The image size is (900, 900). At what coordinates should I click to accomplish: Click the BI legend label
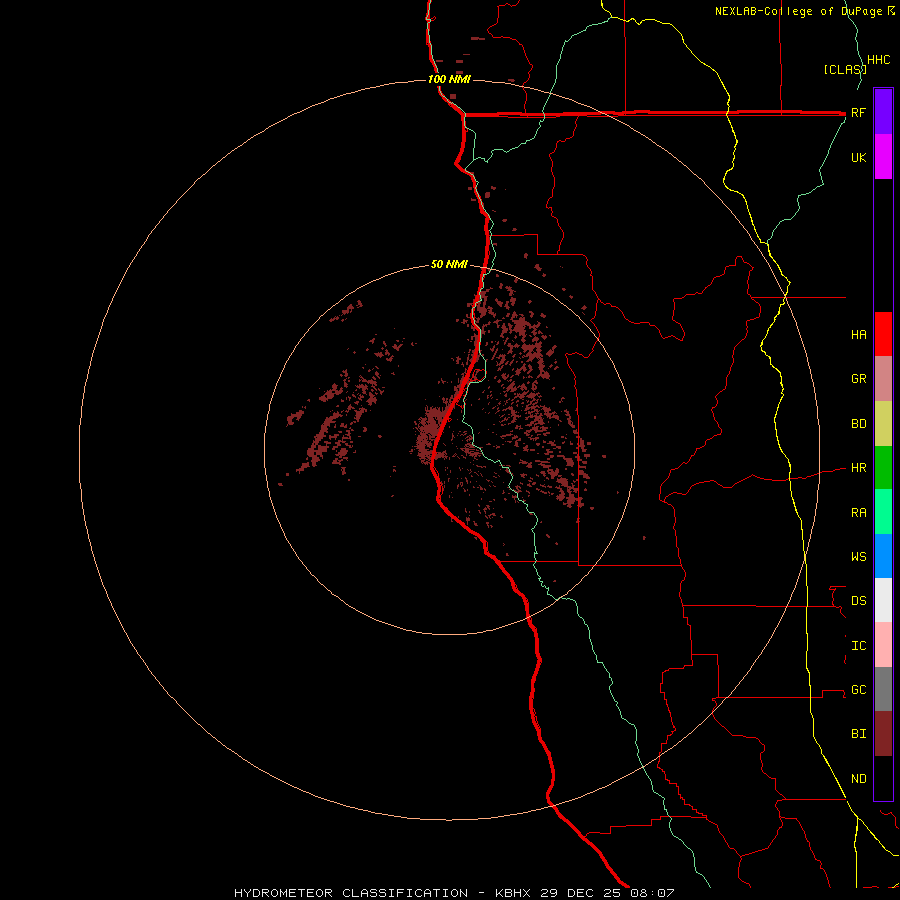tap(858, 734)
